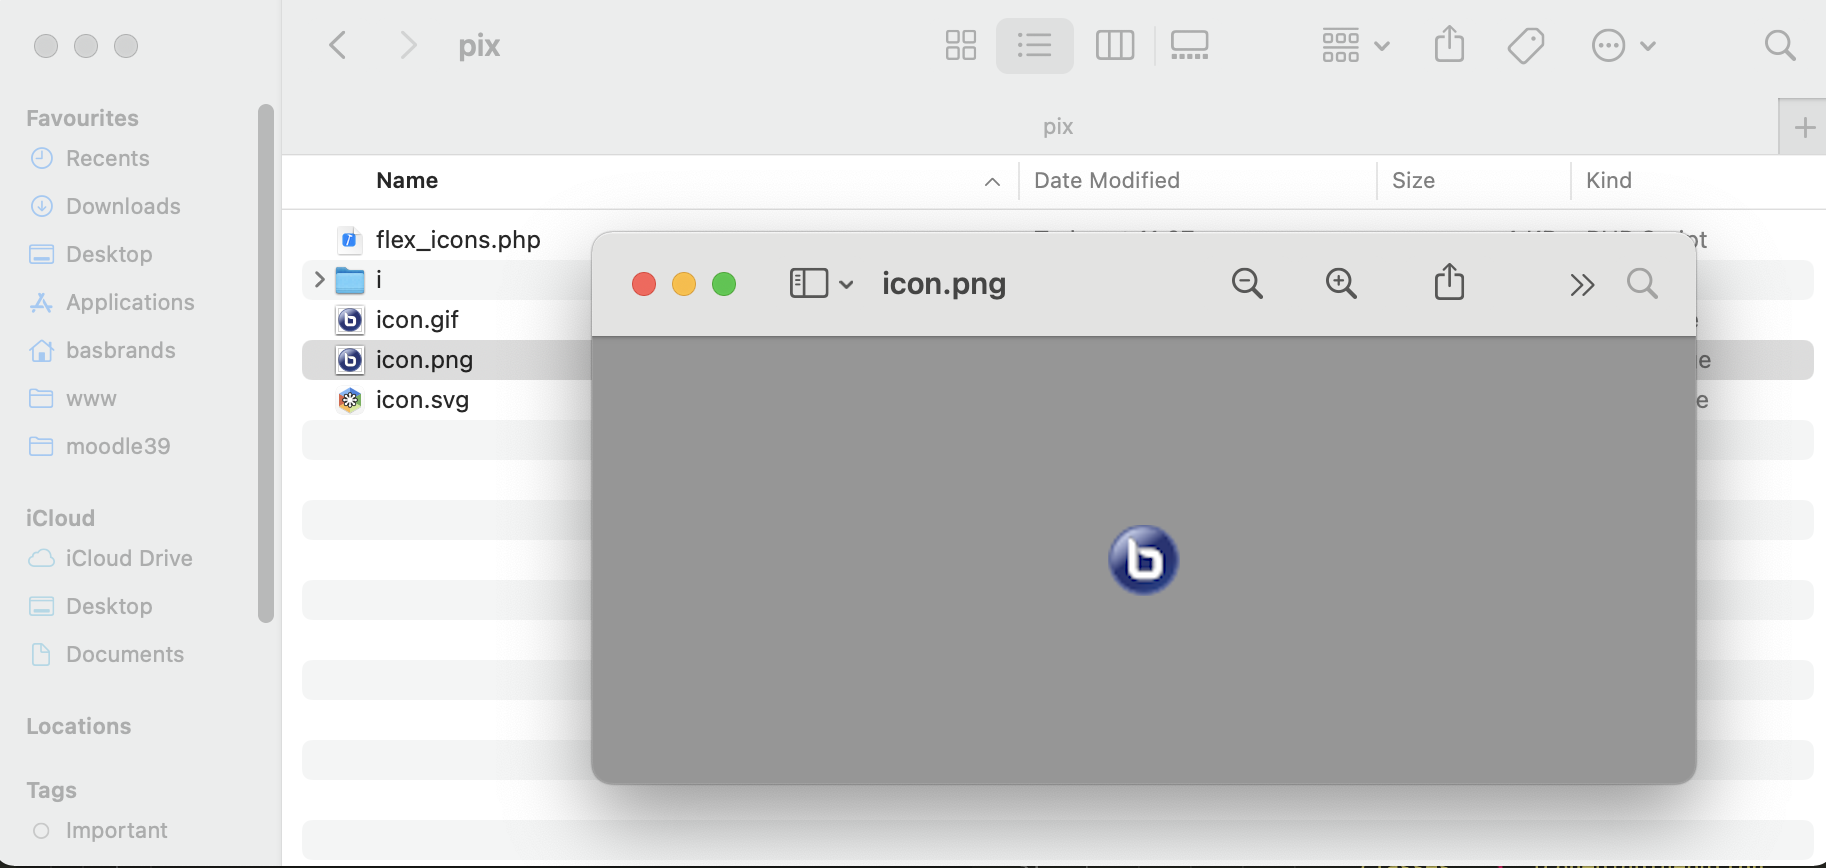Select the Important tag in sidebar
The width and height of the screenshot is (1826, 868).
[x=116, y=830]
